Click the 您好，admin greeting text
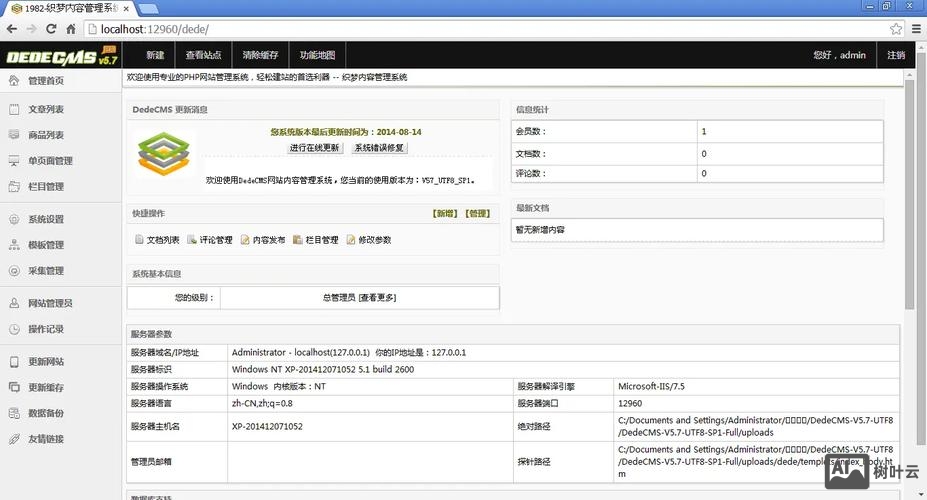 [x=839, y=55]
